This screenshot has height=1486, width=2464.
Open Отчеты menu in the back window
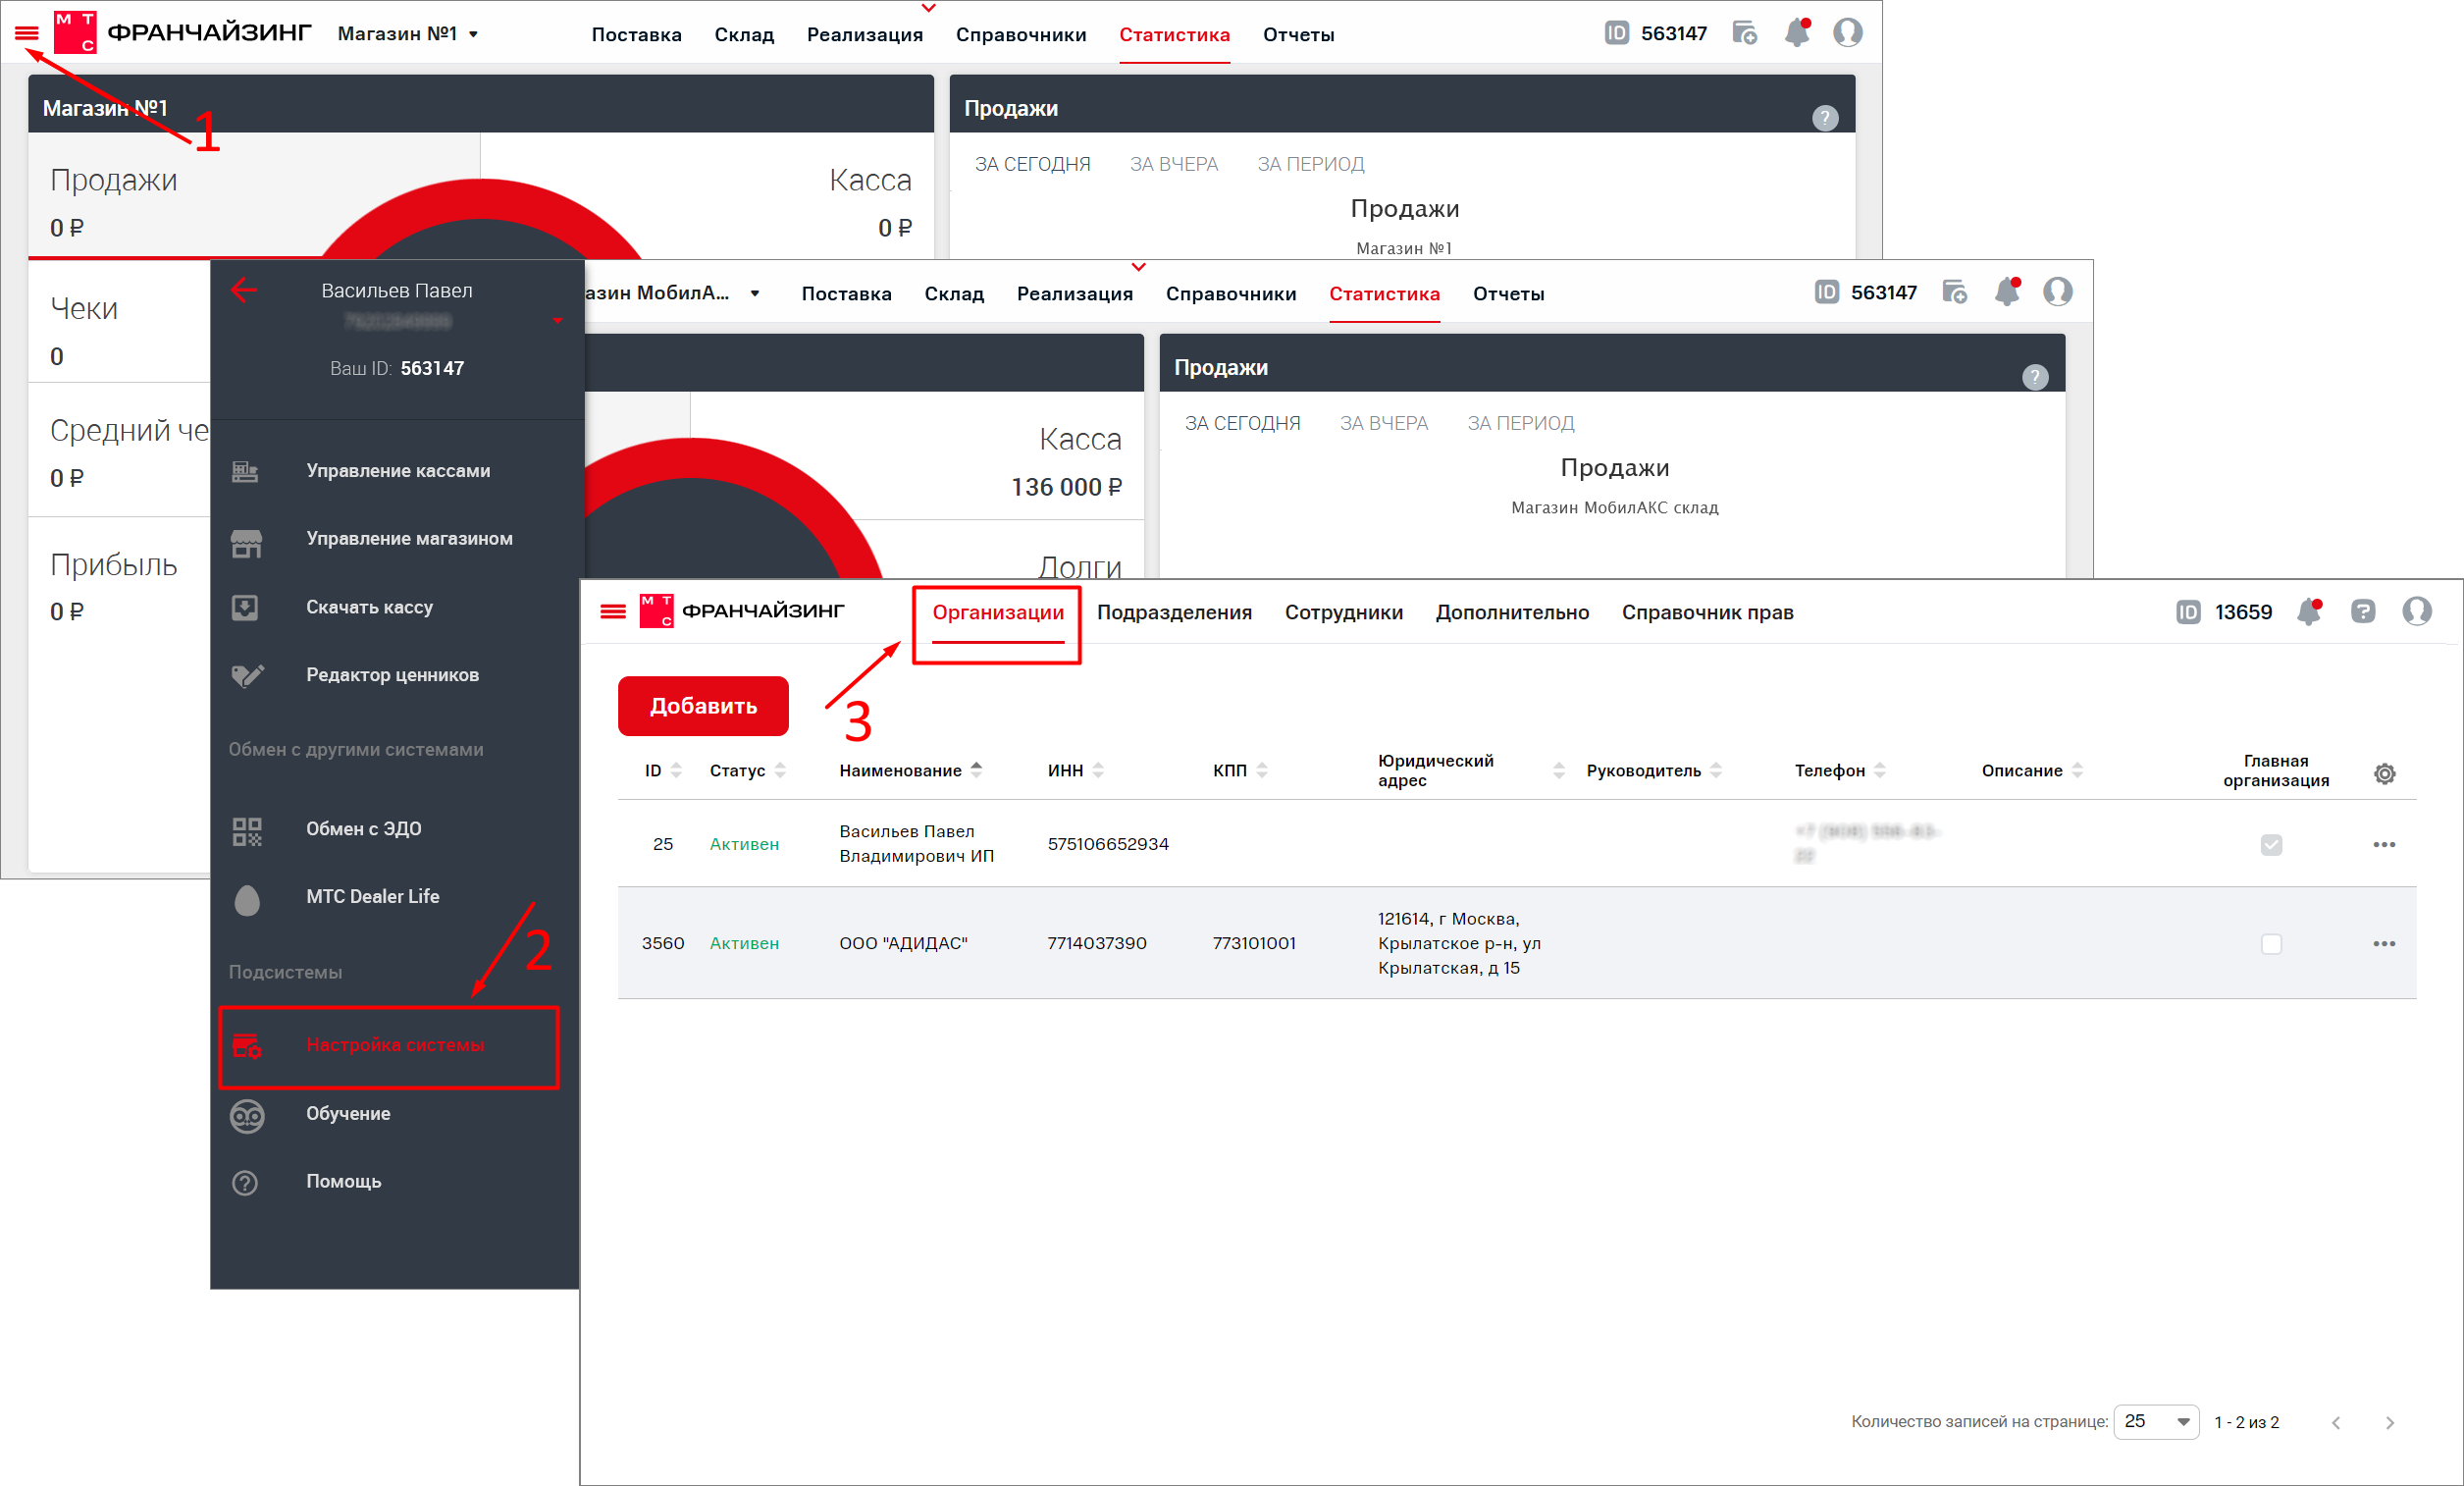(x=1298, y=35)
